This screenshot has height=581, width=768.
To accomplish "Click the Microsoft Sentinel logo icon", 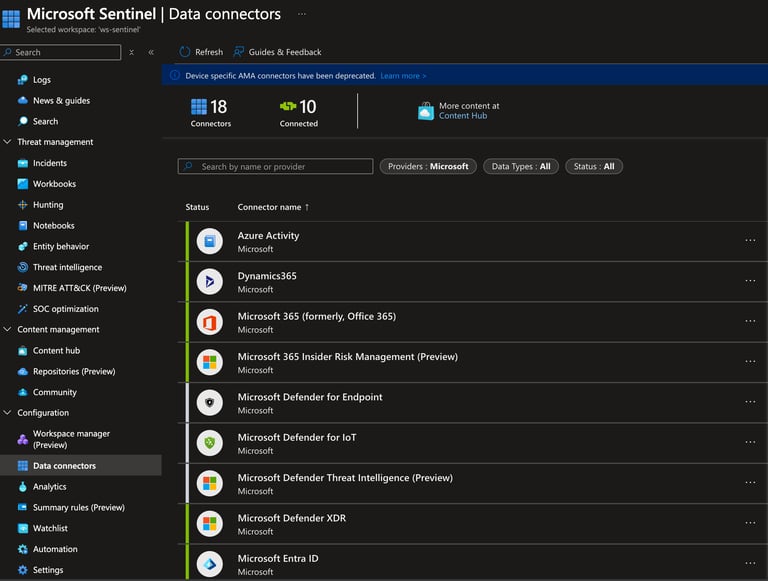I will coord(11,18).
